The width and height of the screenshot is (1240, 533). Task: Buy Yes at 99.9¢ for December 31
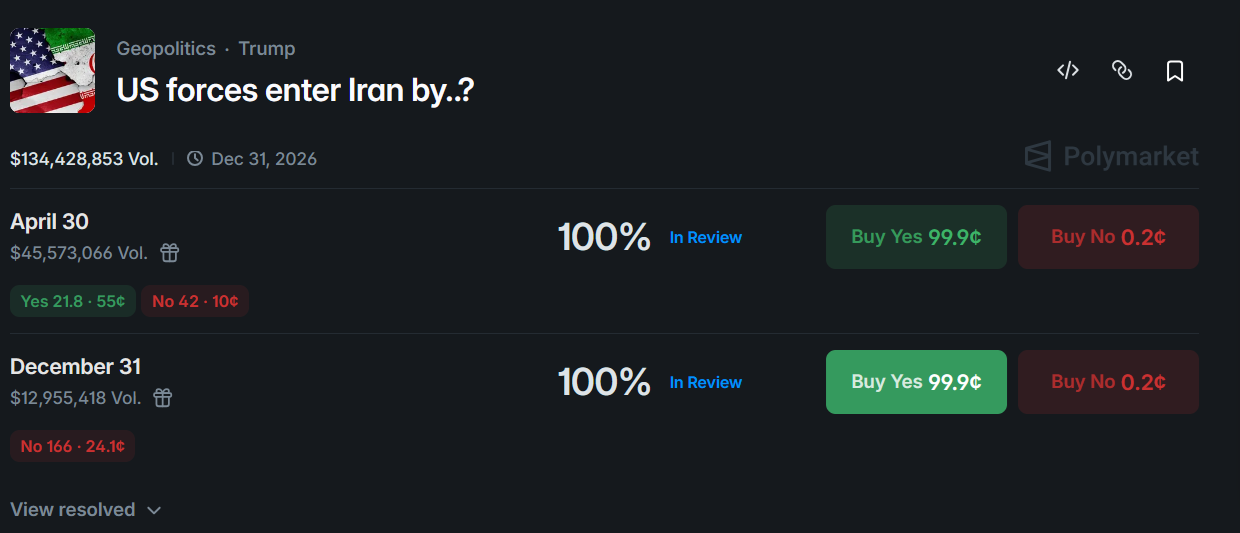(916, 382)
